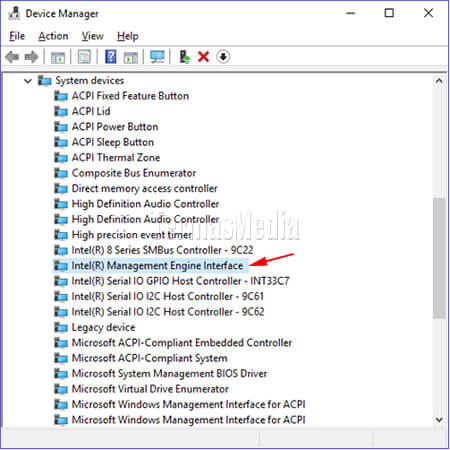
Task: Open the blue Help question mark icon
Action: (111, 57)
